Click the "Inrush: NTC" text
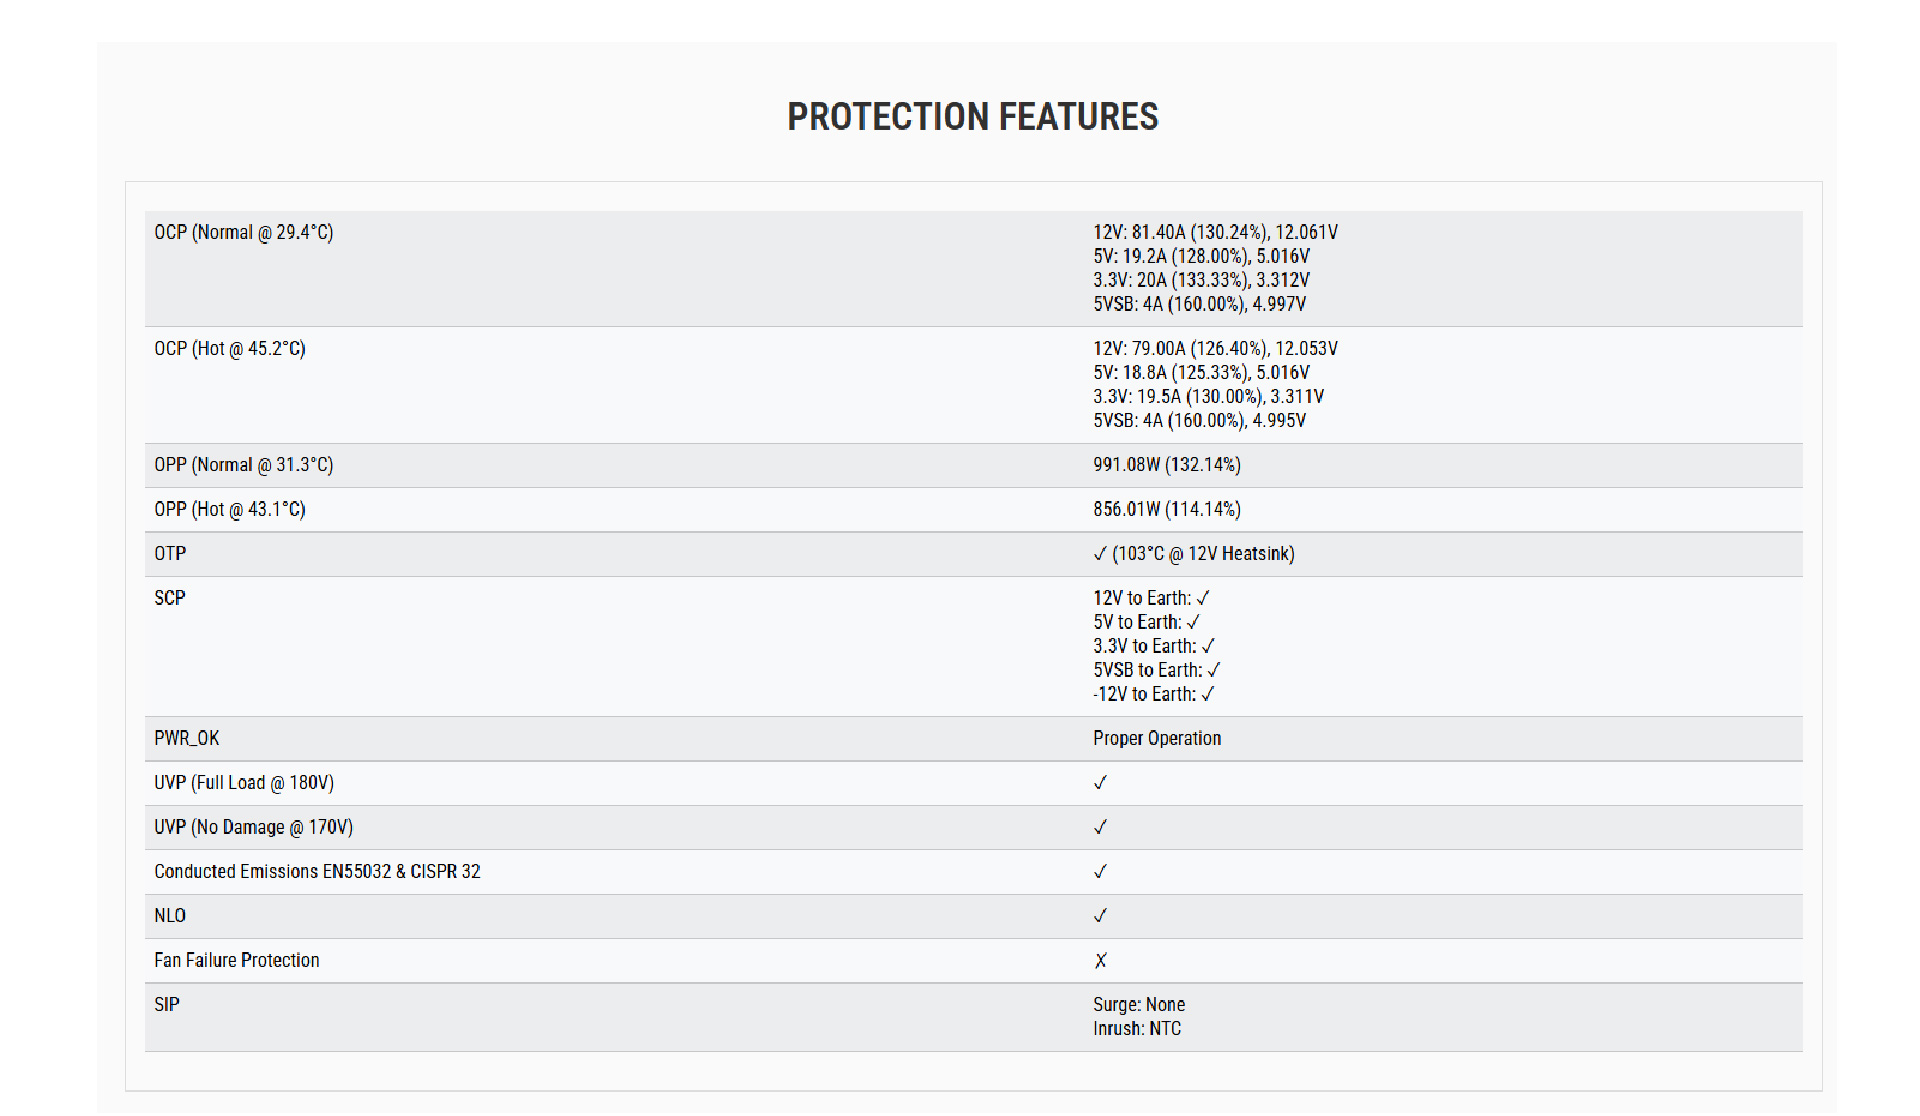1920x1116 pixels. 1136,1028
